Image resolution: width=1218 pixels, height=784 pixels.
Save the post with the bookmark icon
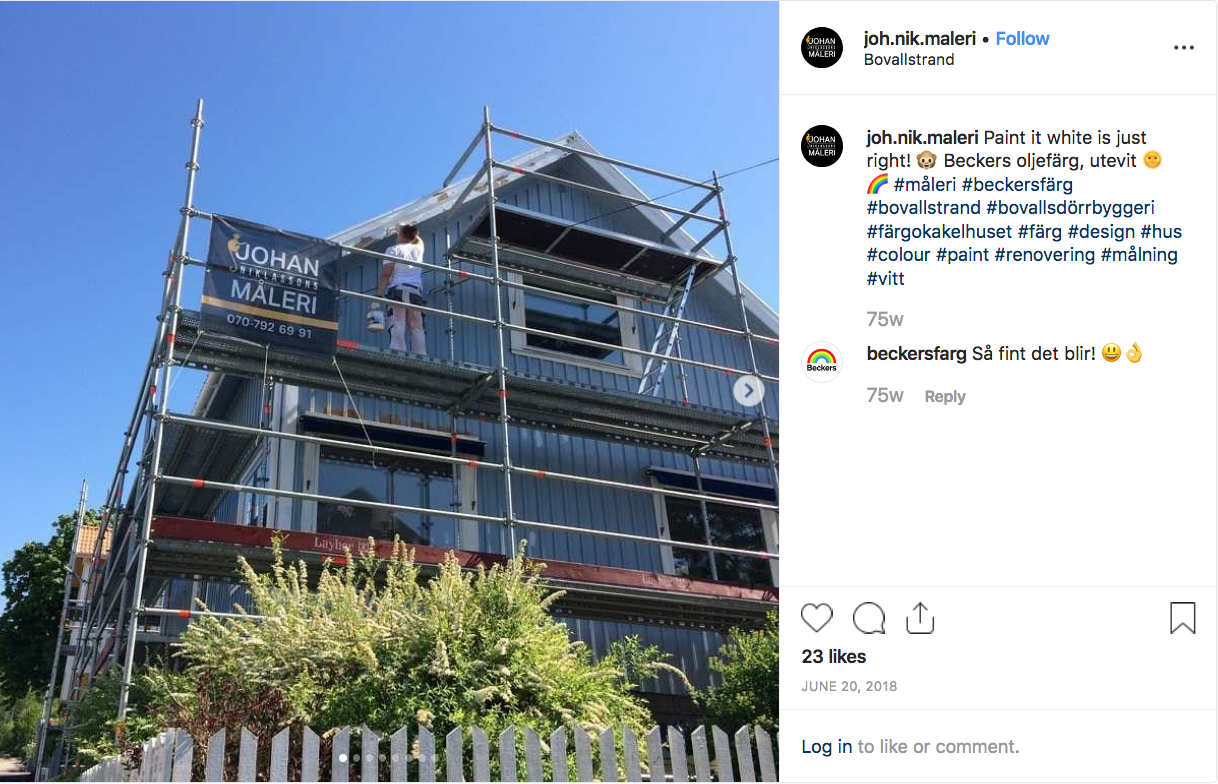coord(1183,618)
